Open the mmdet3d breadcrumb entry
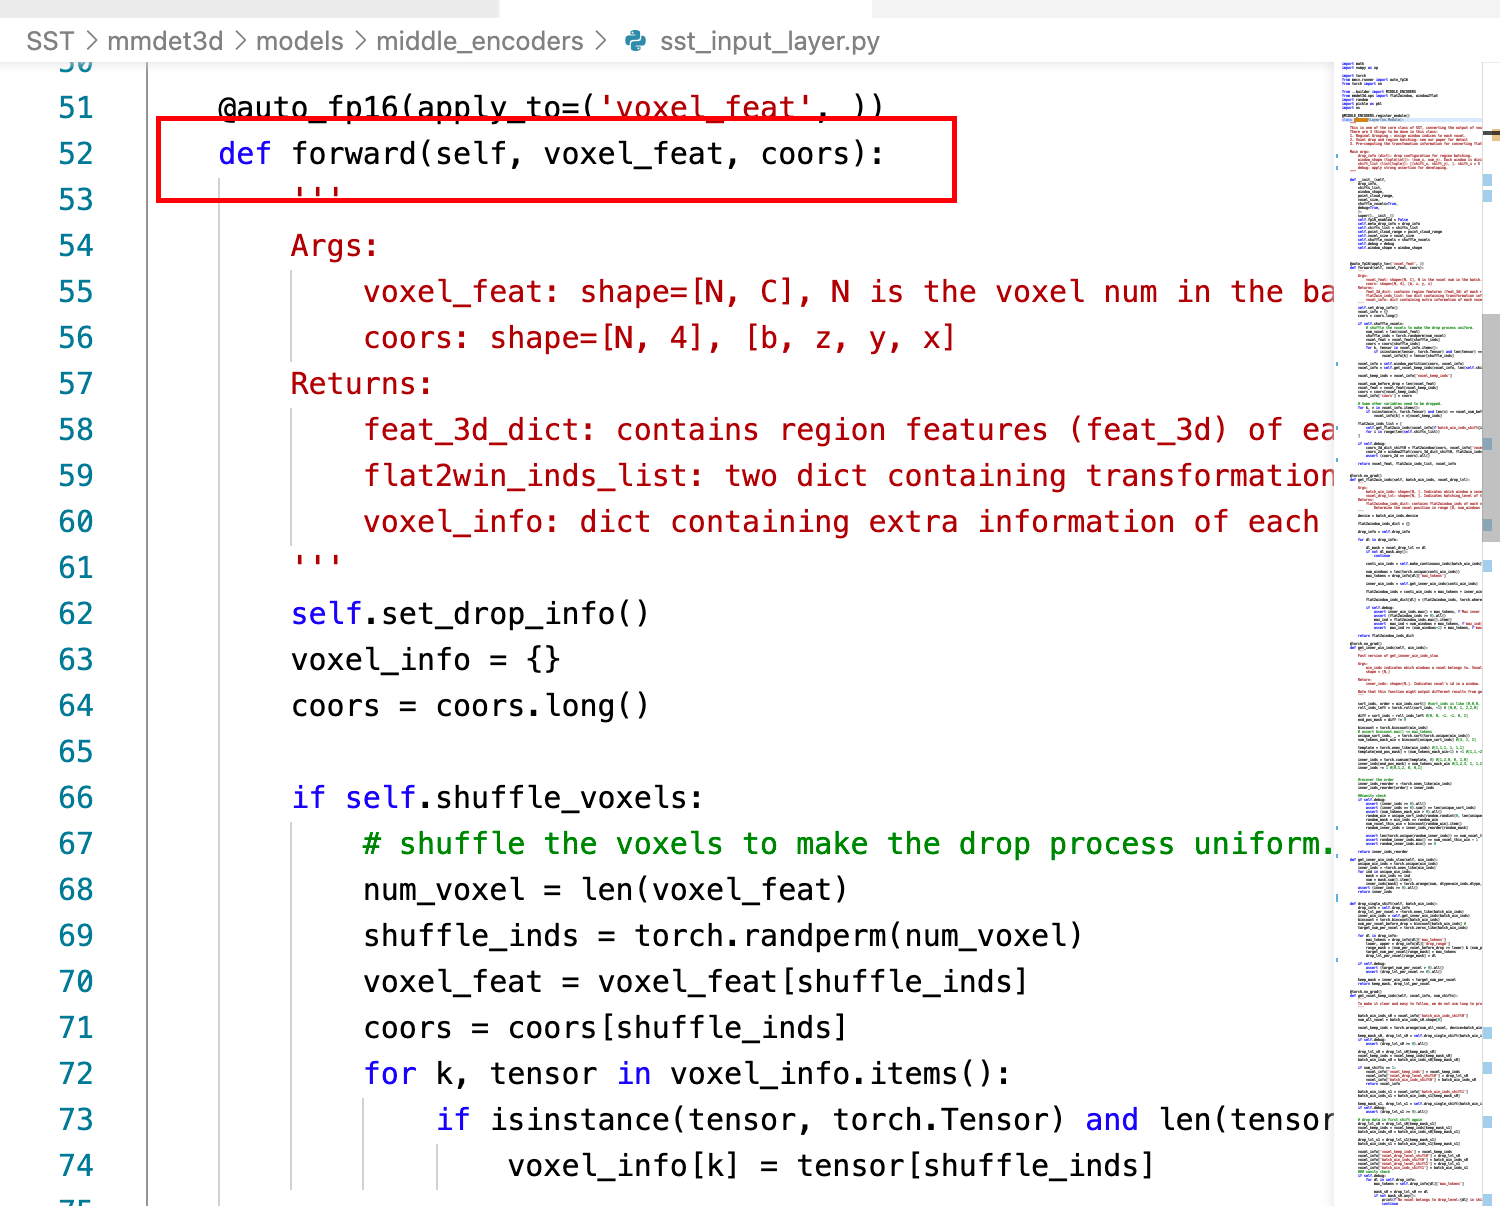The height and width of the screenshot is (1206, 1500). coord(164,41)
